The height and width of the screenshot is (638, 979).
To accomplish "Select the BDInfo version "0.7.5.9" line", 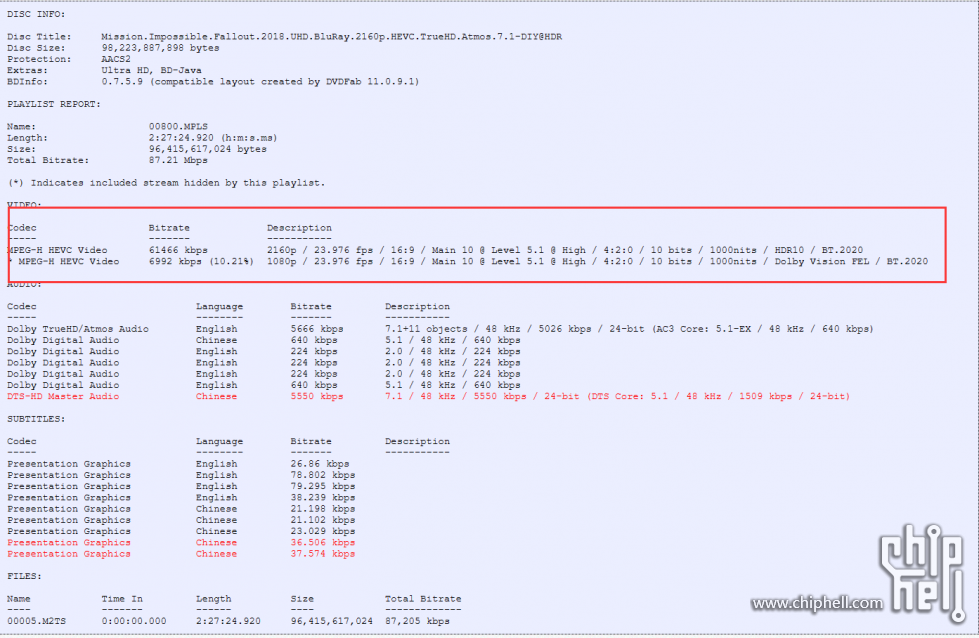I will (260, 82).
